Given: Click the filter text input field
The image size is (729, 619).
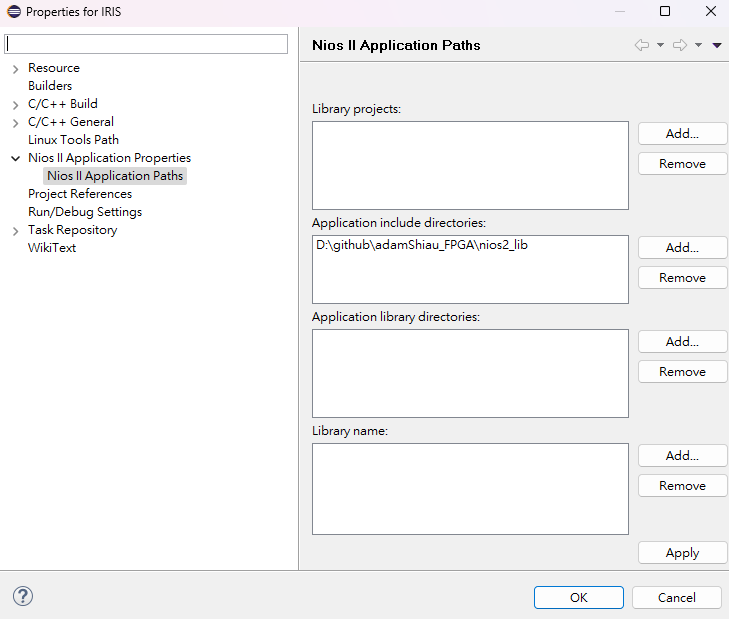Looking at the screenshot, I should click(146, 44).
